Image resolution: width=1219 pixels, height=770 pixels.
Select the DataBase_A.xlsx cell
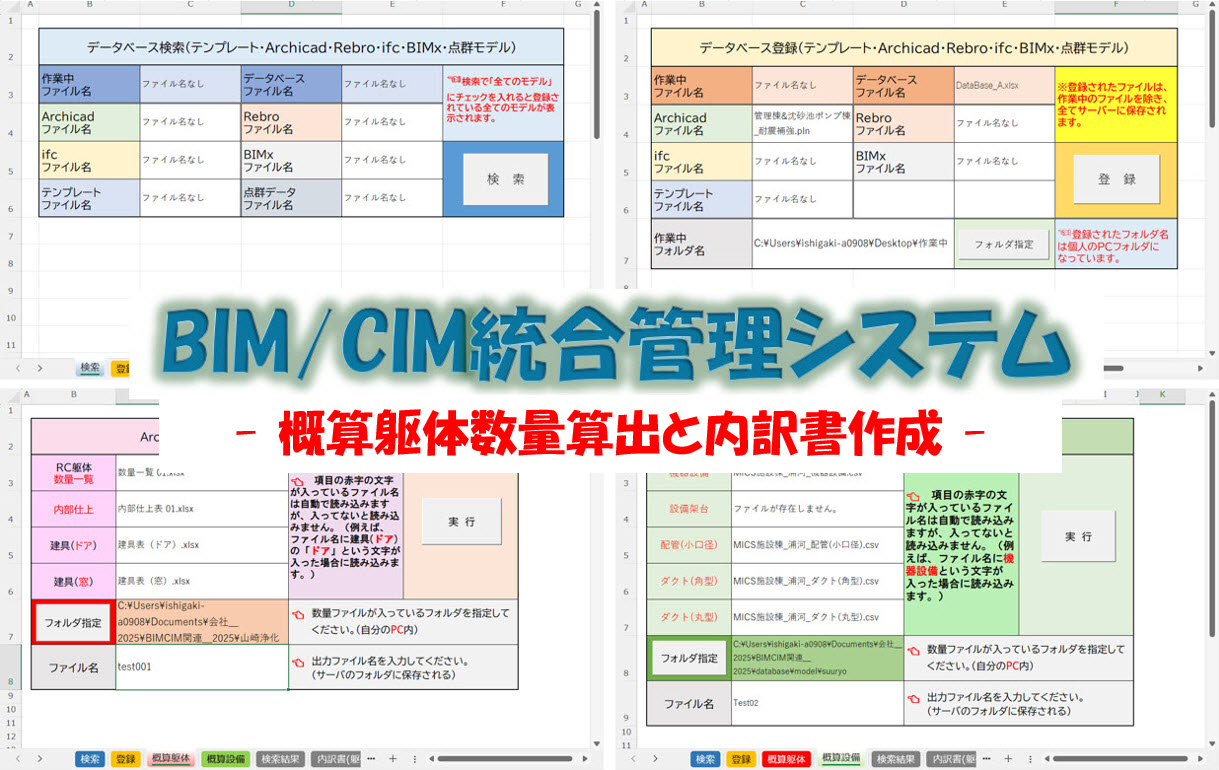(1003, 86)
